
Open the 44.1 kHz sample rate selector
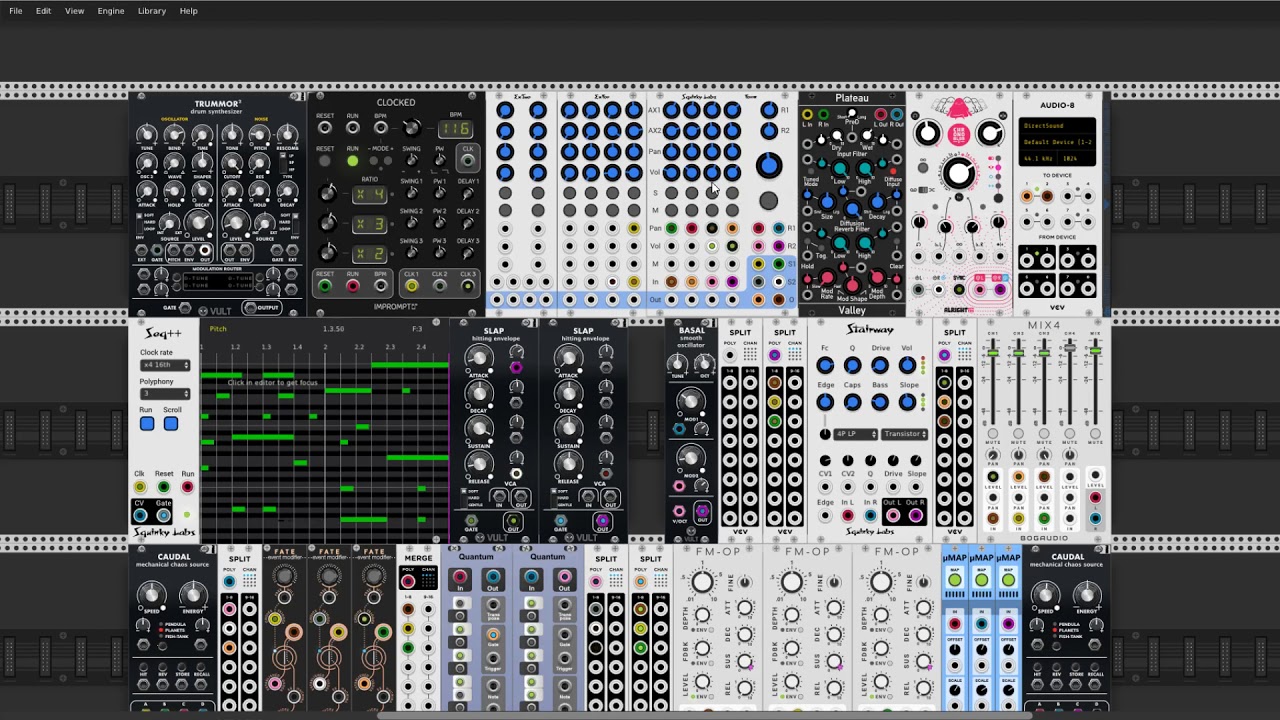pos(1037,158)
